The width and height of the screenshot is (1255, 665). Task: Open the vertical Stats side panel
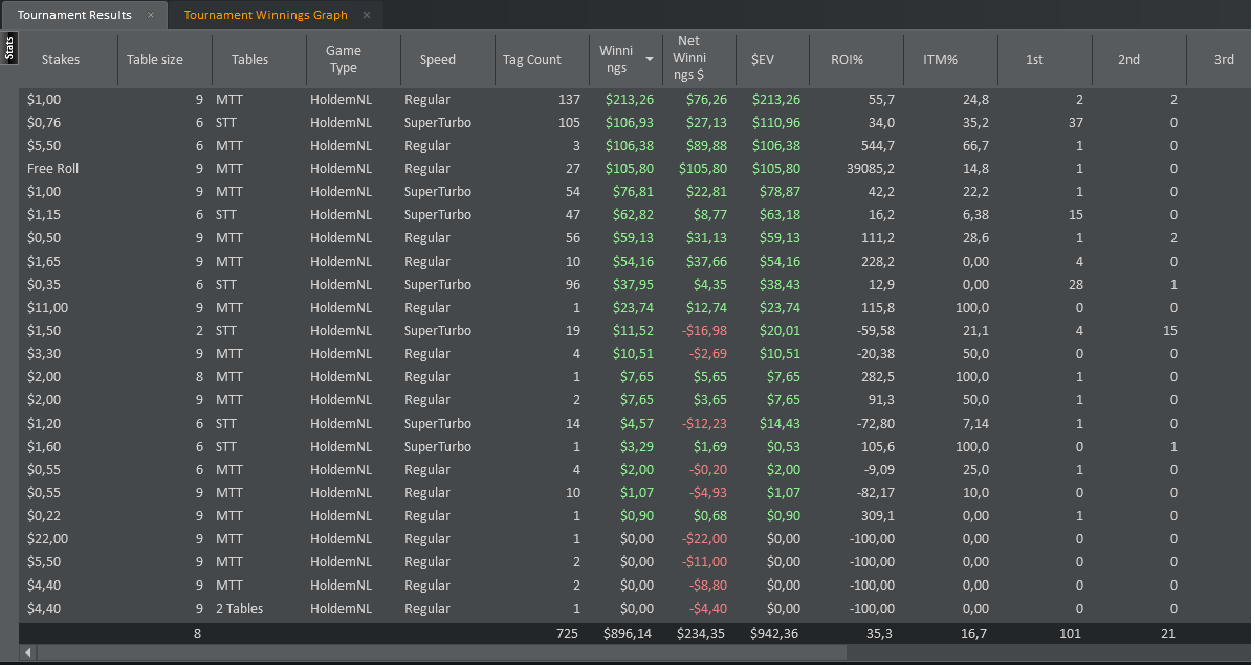click(9, 48)
